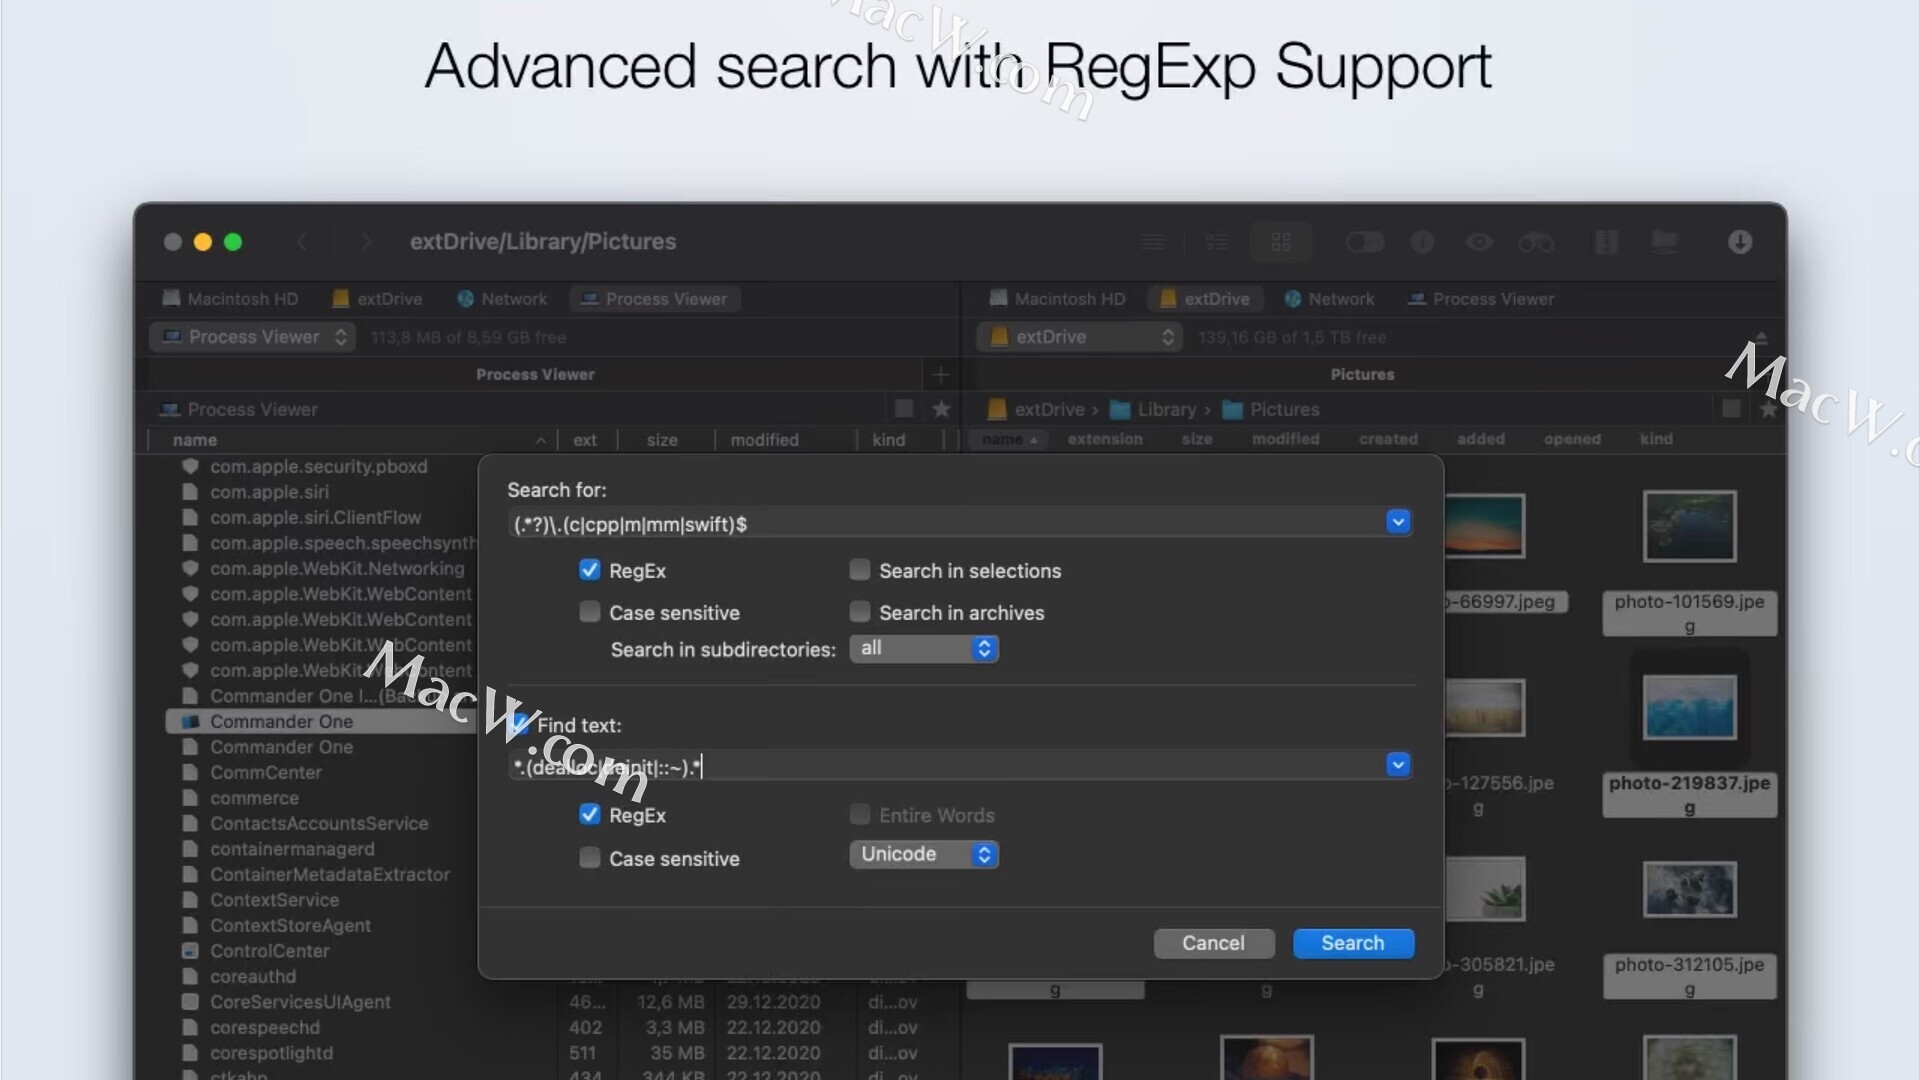This screenshot has height=1080, width=1920.
Task: Select extDrive tab in left panel
Action: (377, 299)
